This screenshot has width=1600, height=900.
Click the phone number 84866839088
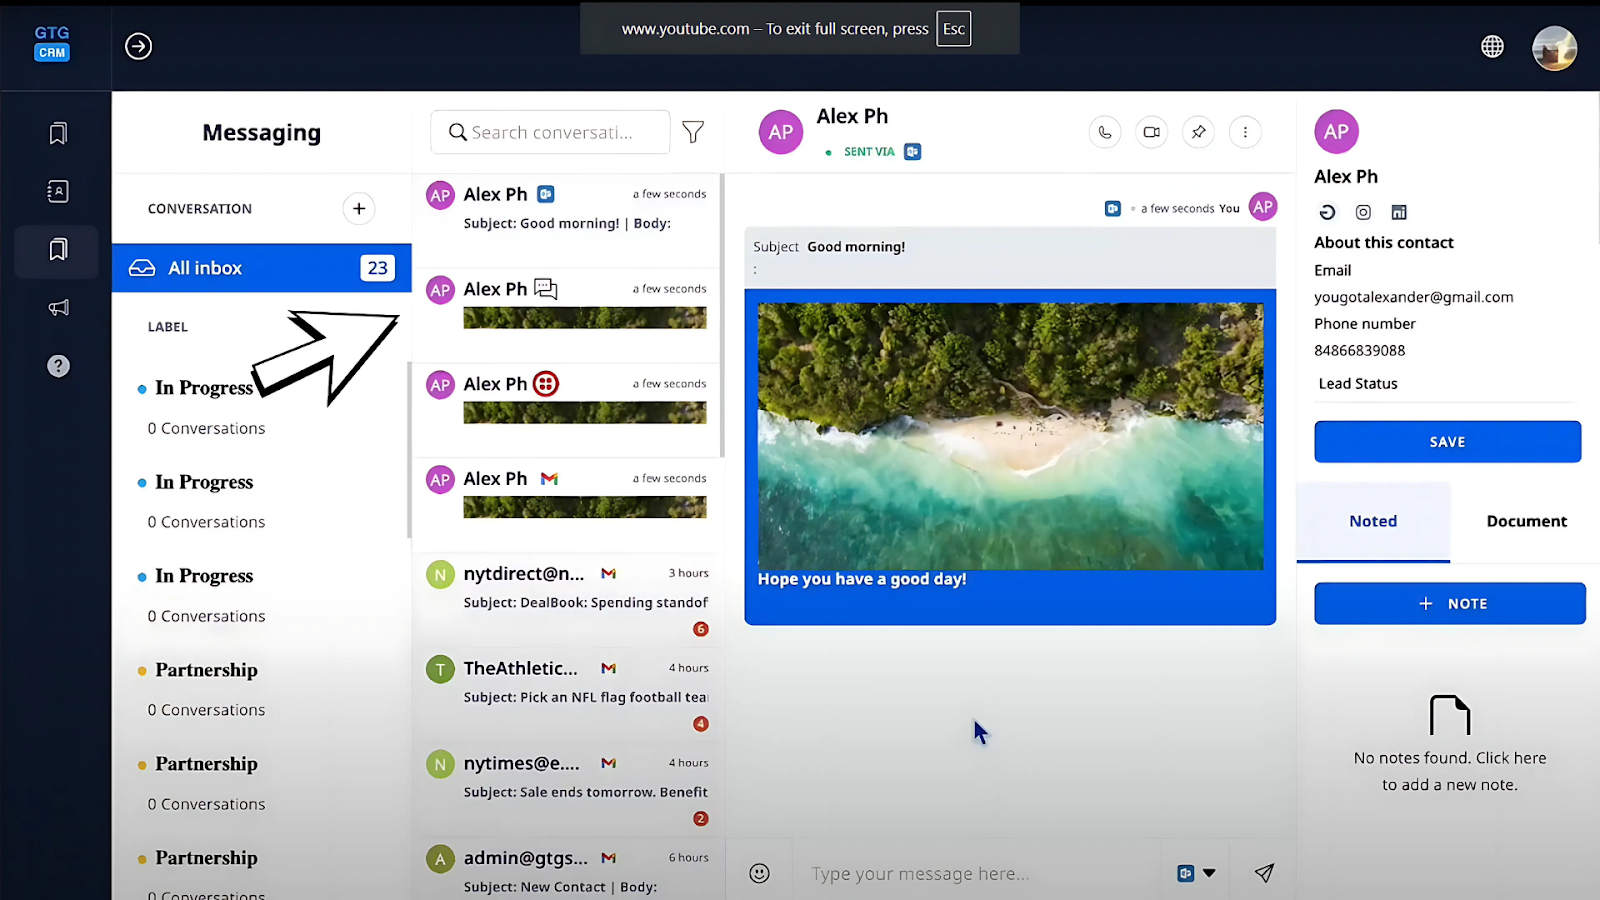point(1359,350)
